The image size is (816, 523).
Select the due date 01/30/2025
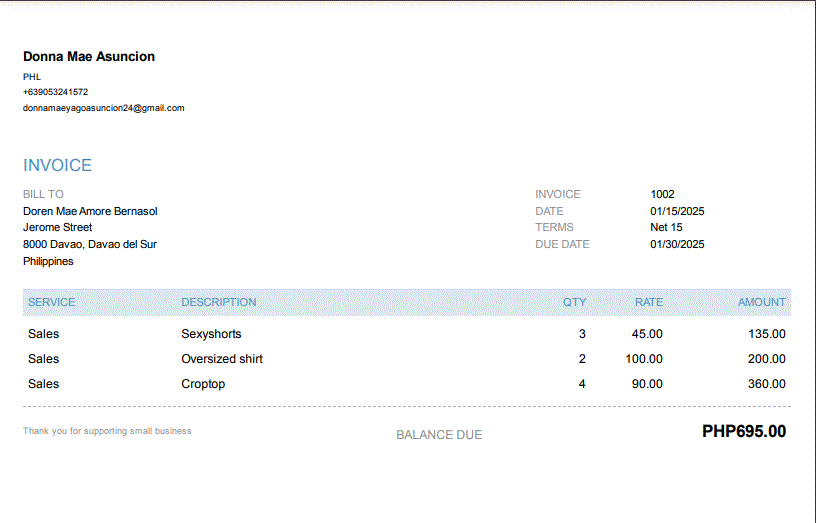tap(677, 245)
